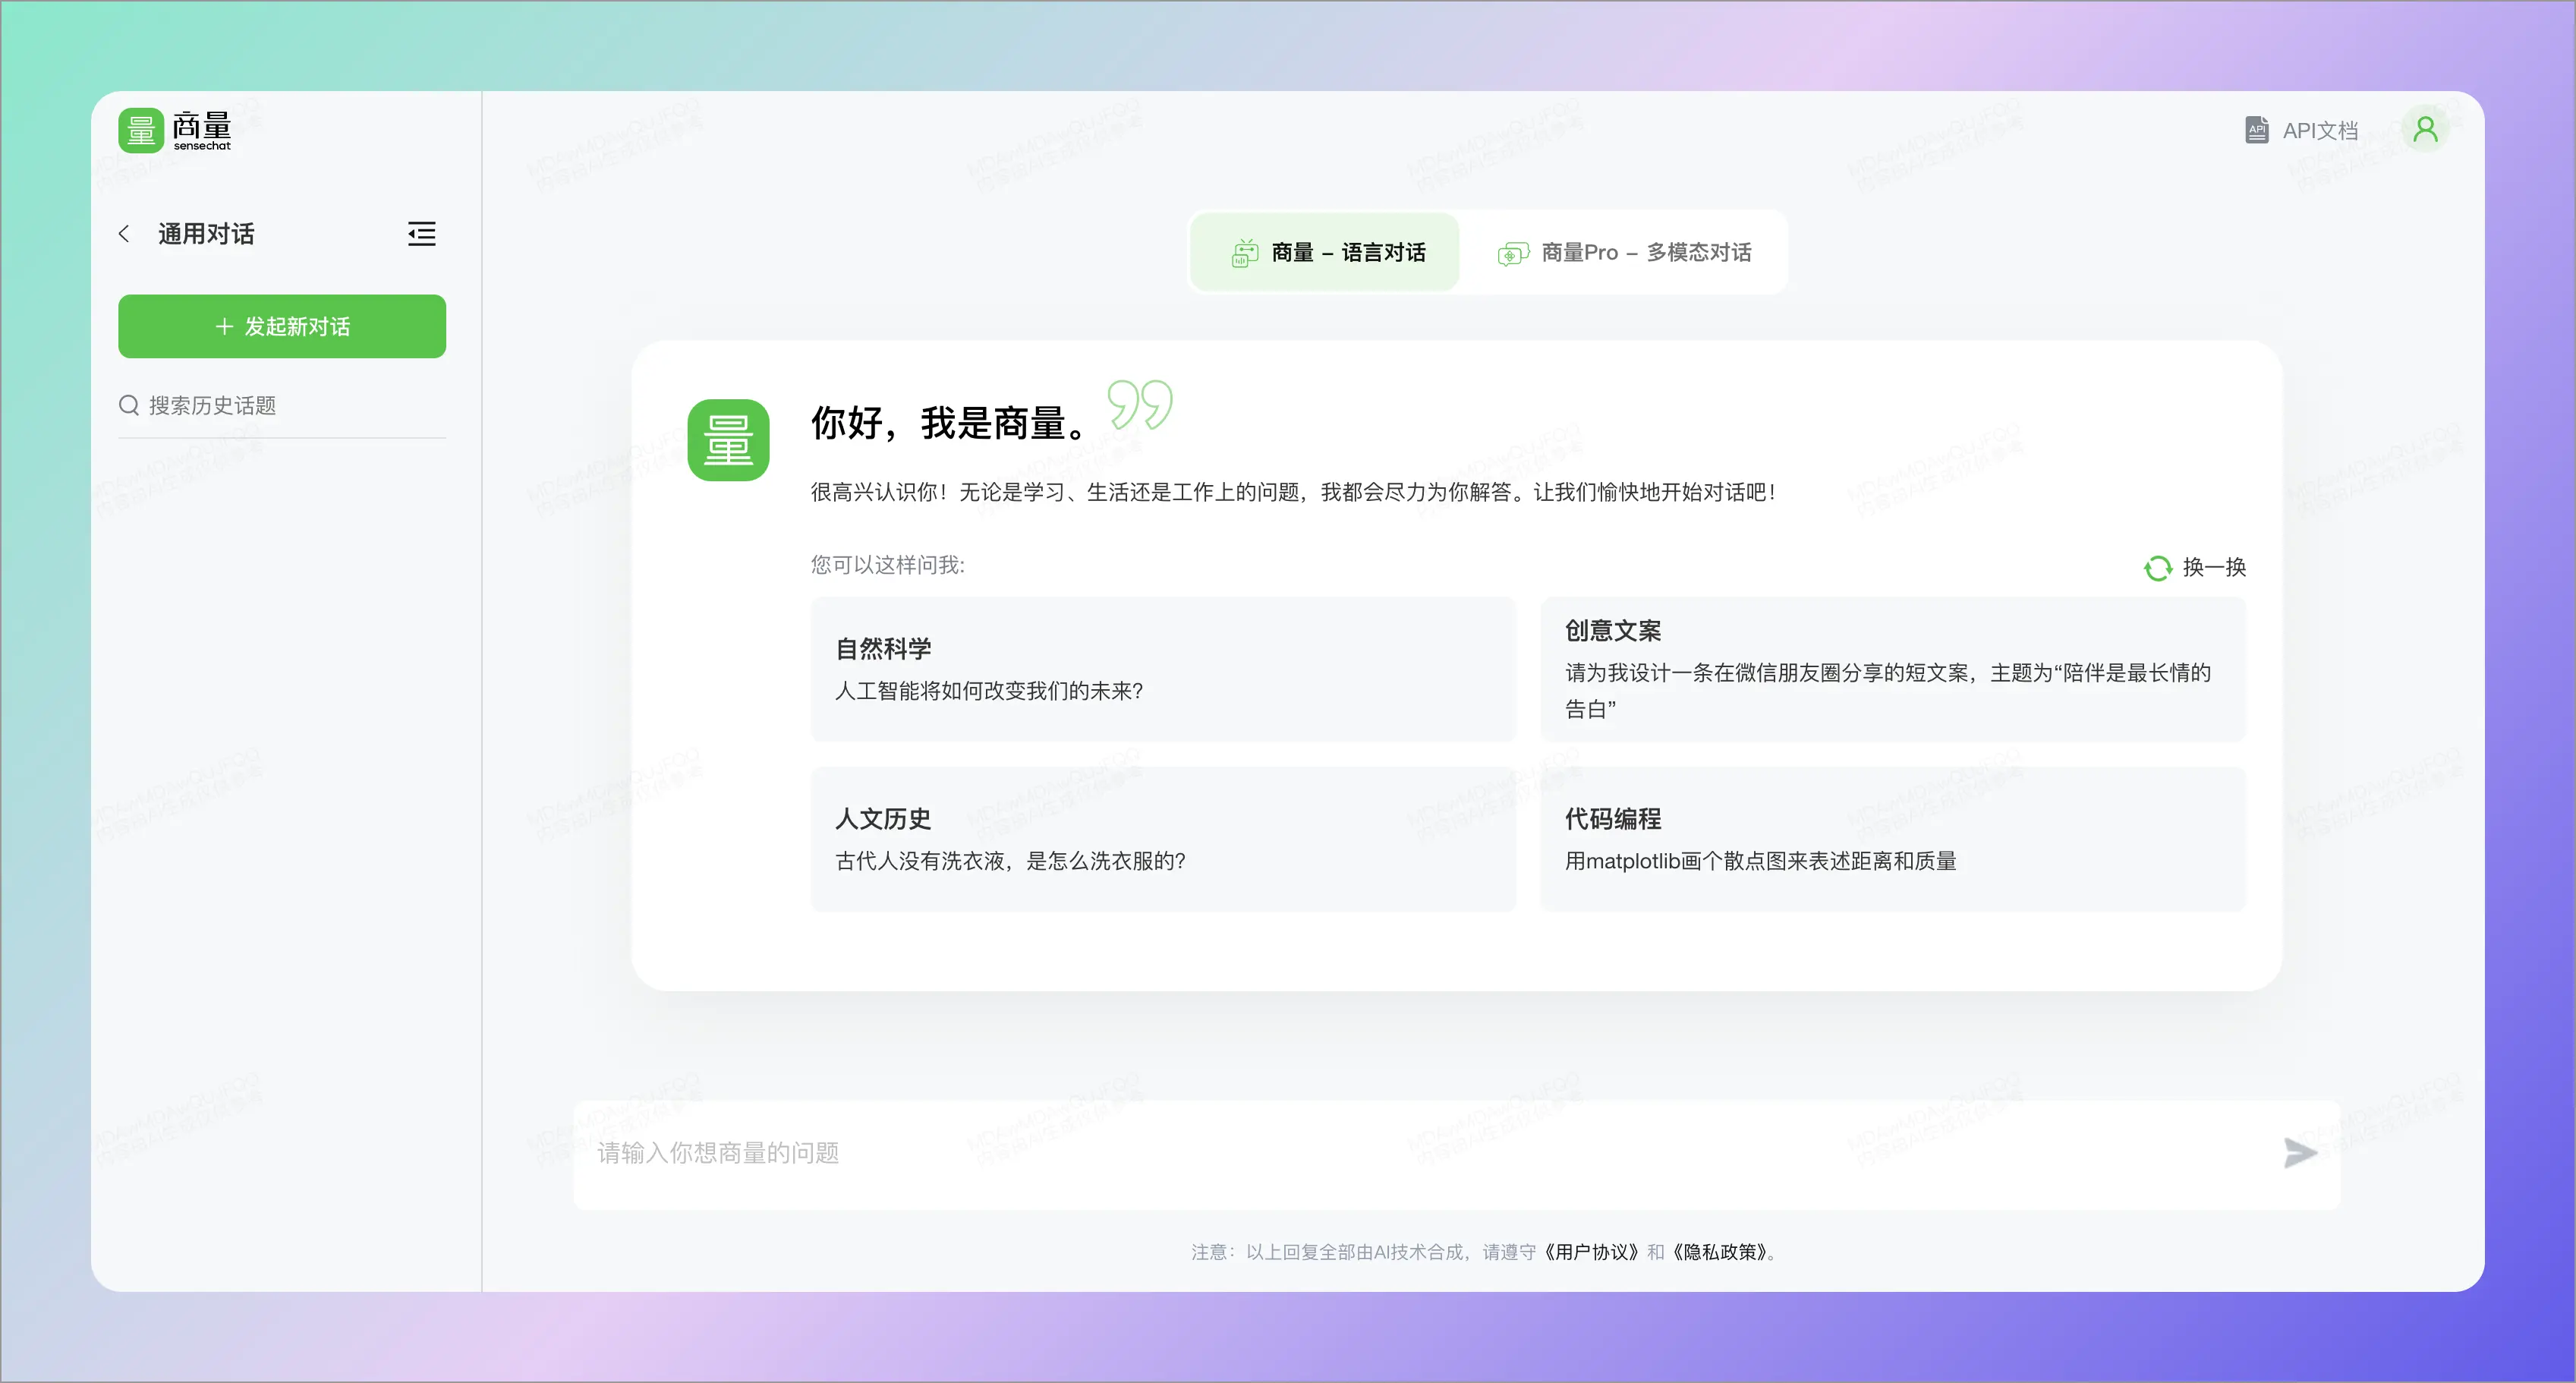Select the 自然科学 suggestion card

(x=1162, y=669)
